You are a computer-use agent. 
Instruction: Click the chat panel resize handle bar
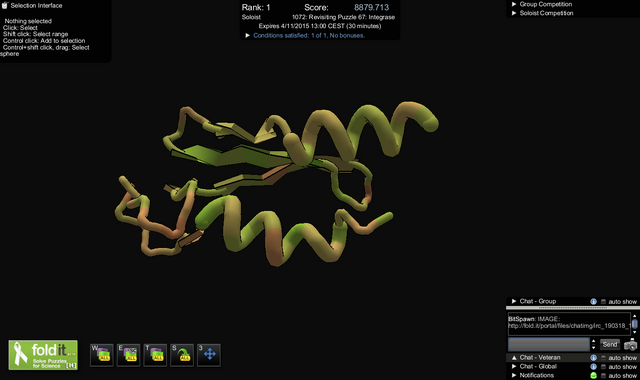[573, 308]
